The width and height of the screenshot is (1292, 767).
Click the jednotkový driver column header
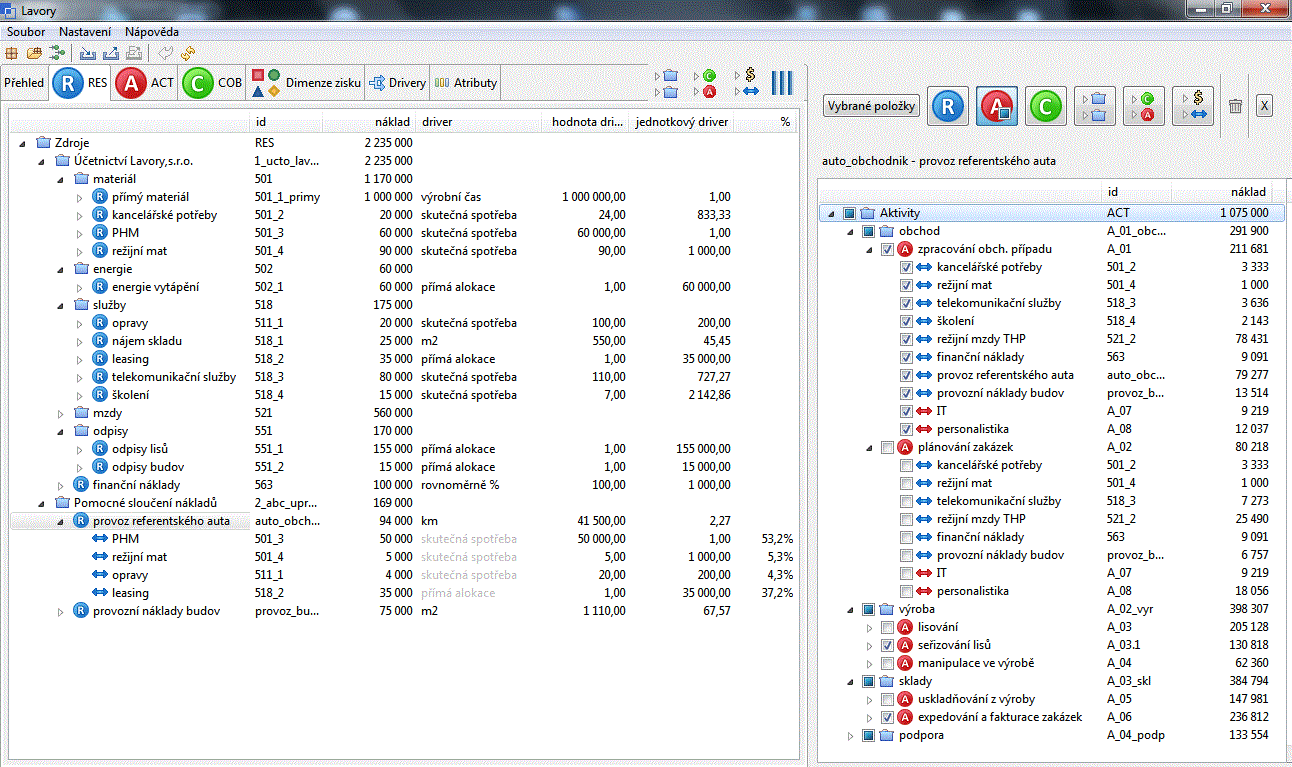(x=682, y=122)
